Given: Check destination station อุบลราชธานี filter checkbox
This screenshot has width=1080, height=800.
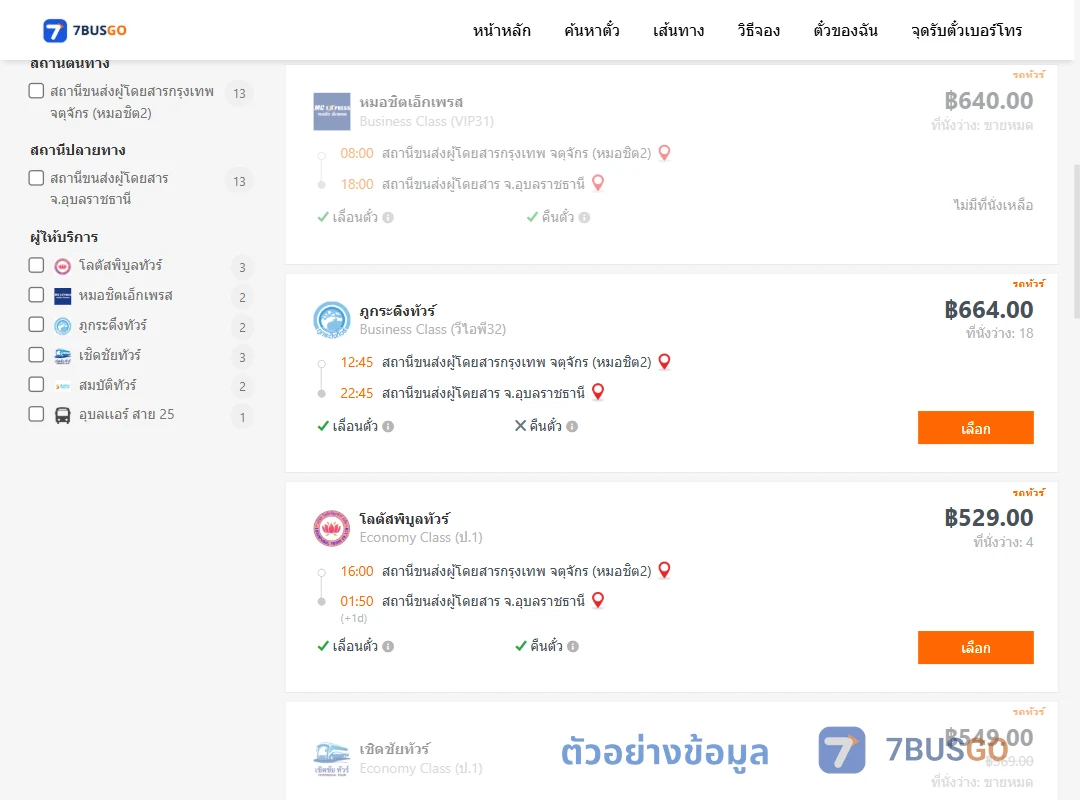Looking at the screenshot, I should pos(37,178).
